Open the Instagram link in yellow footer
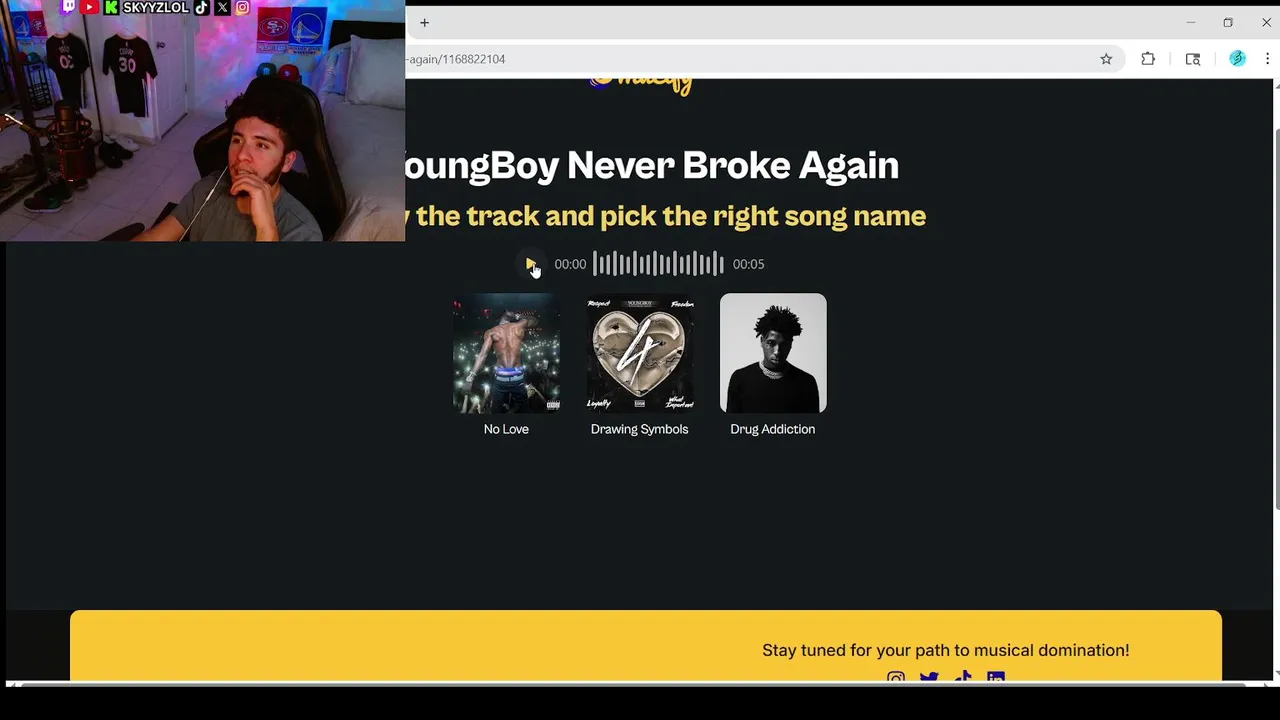Screen dimensions: 1280x720 click(x=896, y=679)
